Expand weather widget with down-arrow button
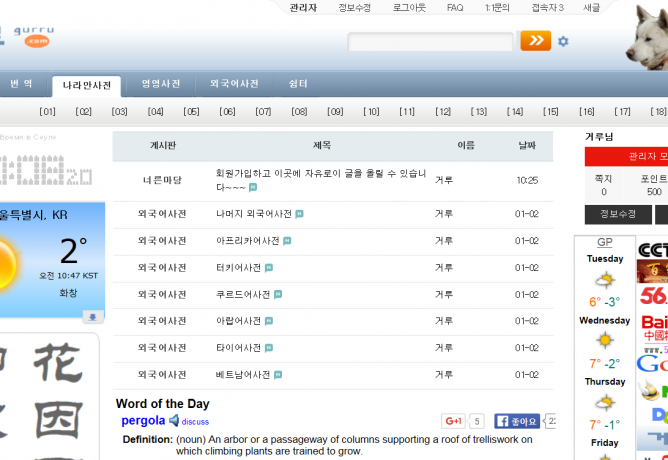668x460 pixels. [92, 317]
